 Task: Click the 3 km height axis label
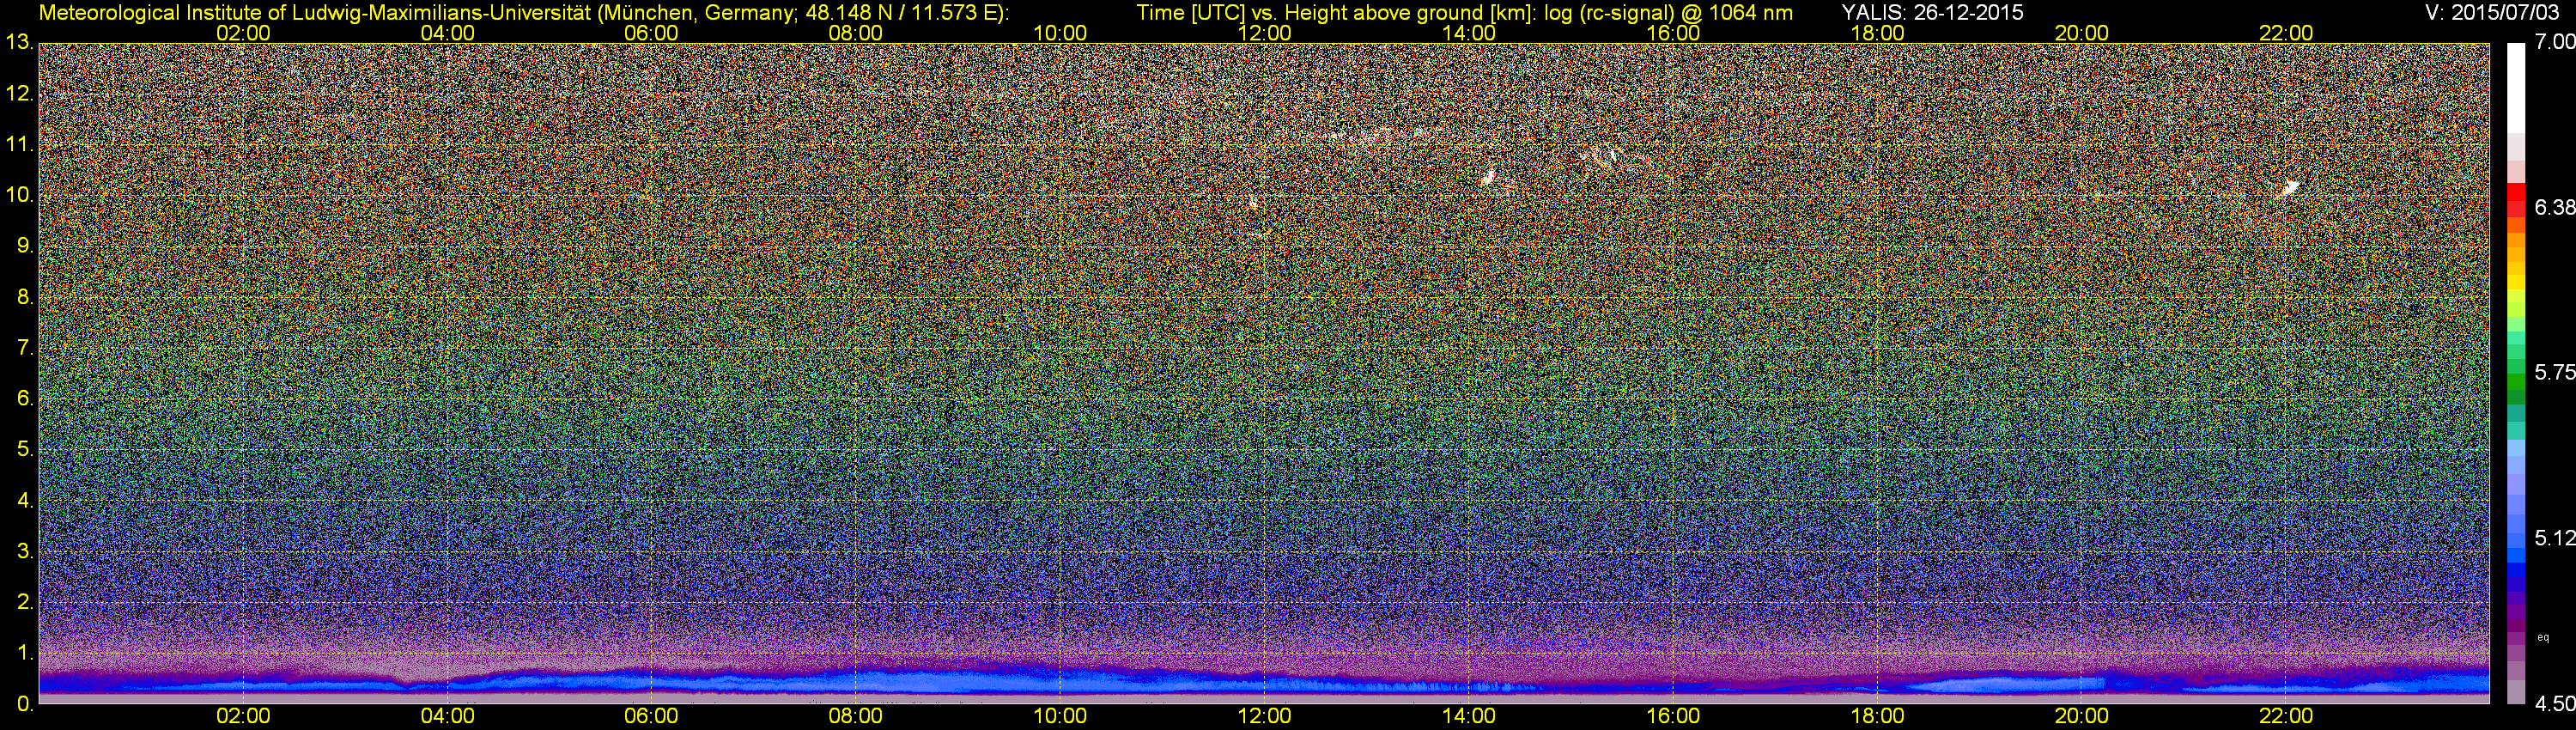pyautogui.click(x=24, y=551)
